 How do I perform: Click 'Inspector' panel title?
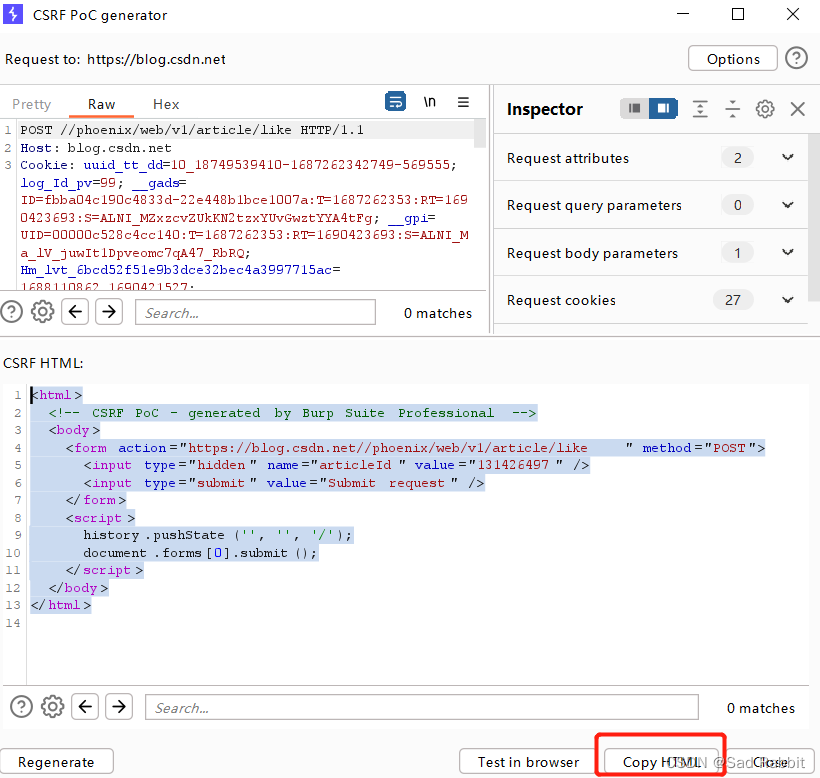click(544, 109)
